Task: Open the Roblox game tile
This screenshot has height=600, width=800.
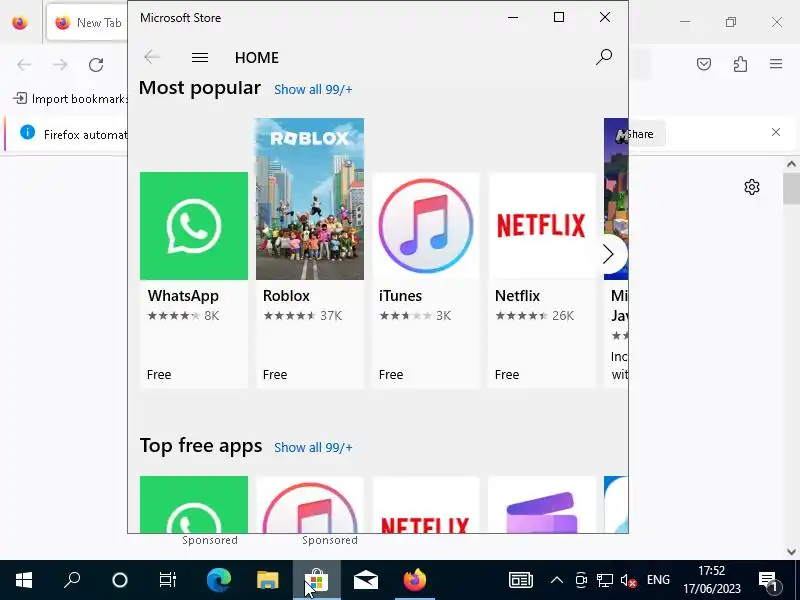Action: tap(310, 254)
